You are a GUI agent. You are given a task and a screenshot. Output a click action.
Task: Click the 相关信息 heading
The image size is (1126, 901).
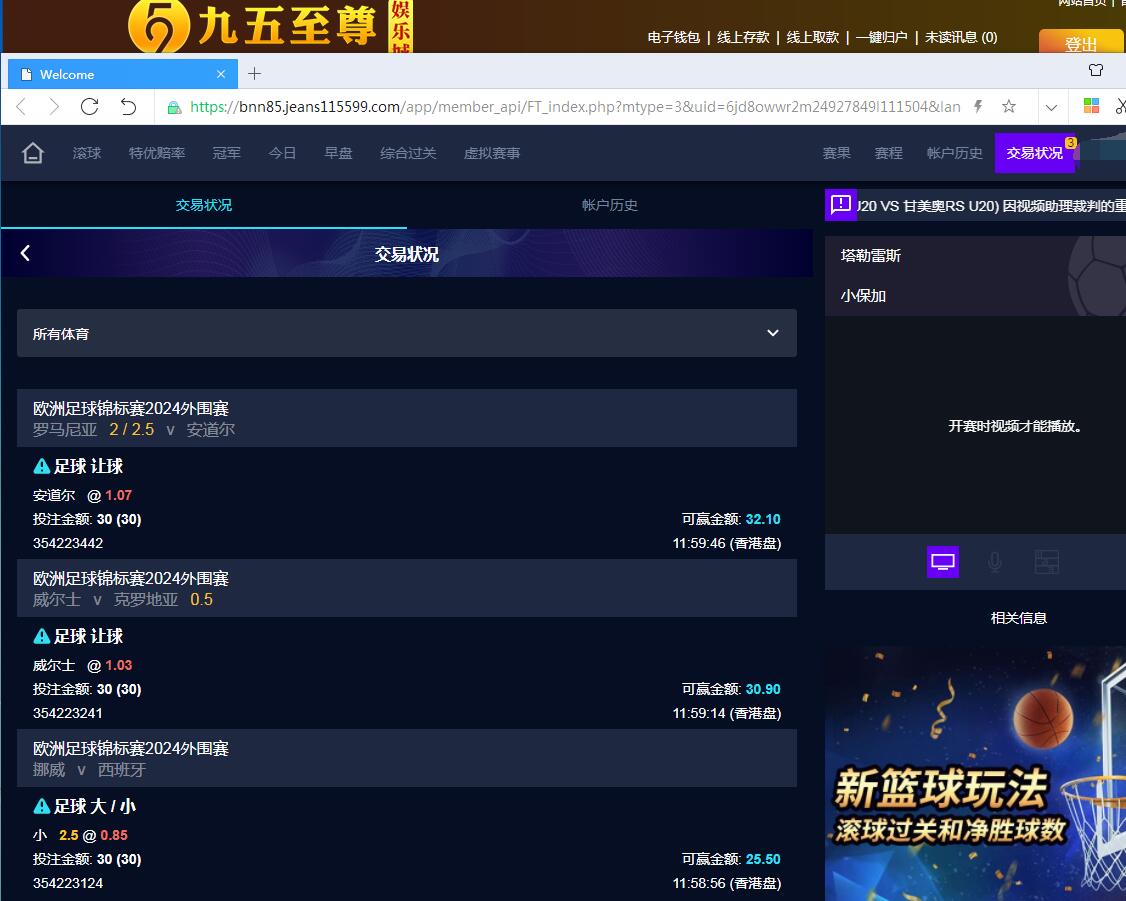(x=1018, y=618)
